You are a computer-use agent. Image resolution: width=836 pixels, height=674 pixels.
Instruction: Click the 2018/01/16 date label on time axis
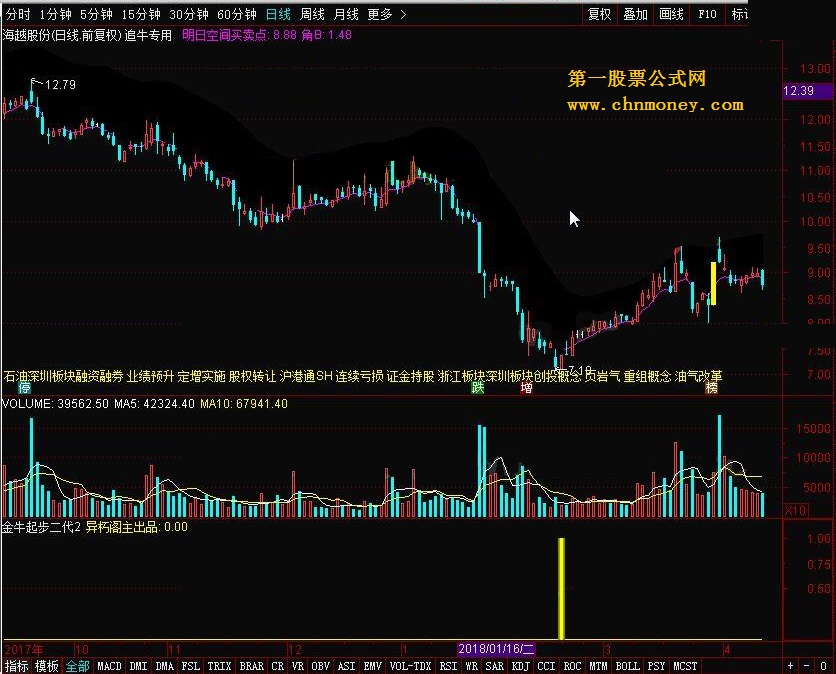[x=496, y=649]
